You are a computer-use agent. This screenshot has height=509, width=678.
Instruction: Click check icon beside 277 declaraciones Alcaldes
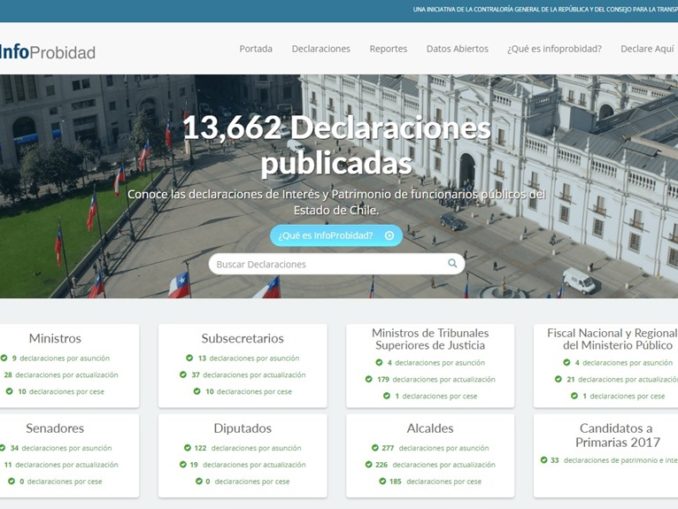click(375, 448)
